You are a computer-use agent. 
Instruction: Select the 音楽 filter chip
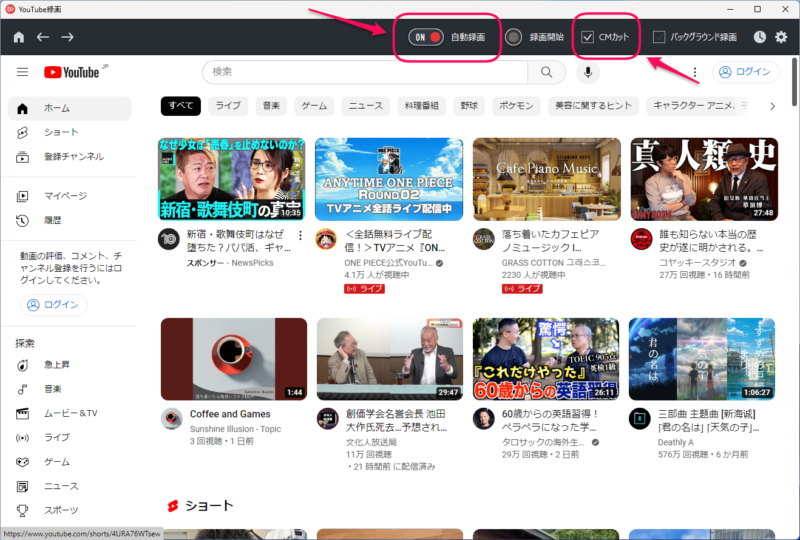[271, 106]
